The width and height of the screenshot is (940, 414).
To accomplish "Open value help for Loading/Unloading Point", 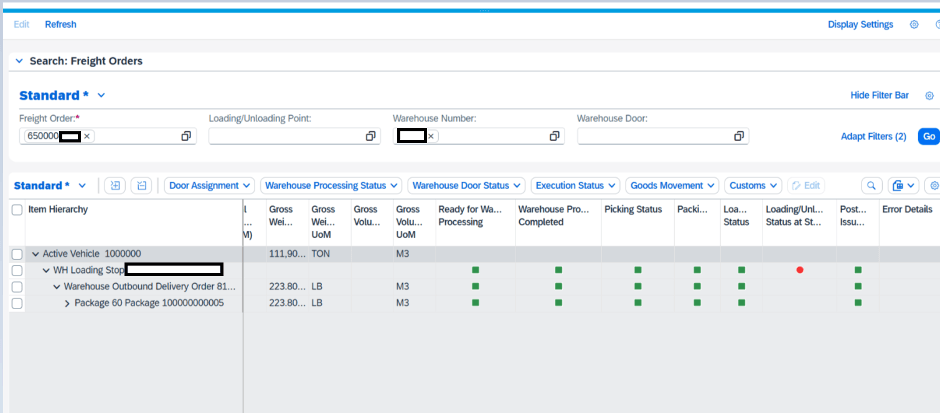I will coord(370,136).
